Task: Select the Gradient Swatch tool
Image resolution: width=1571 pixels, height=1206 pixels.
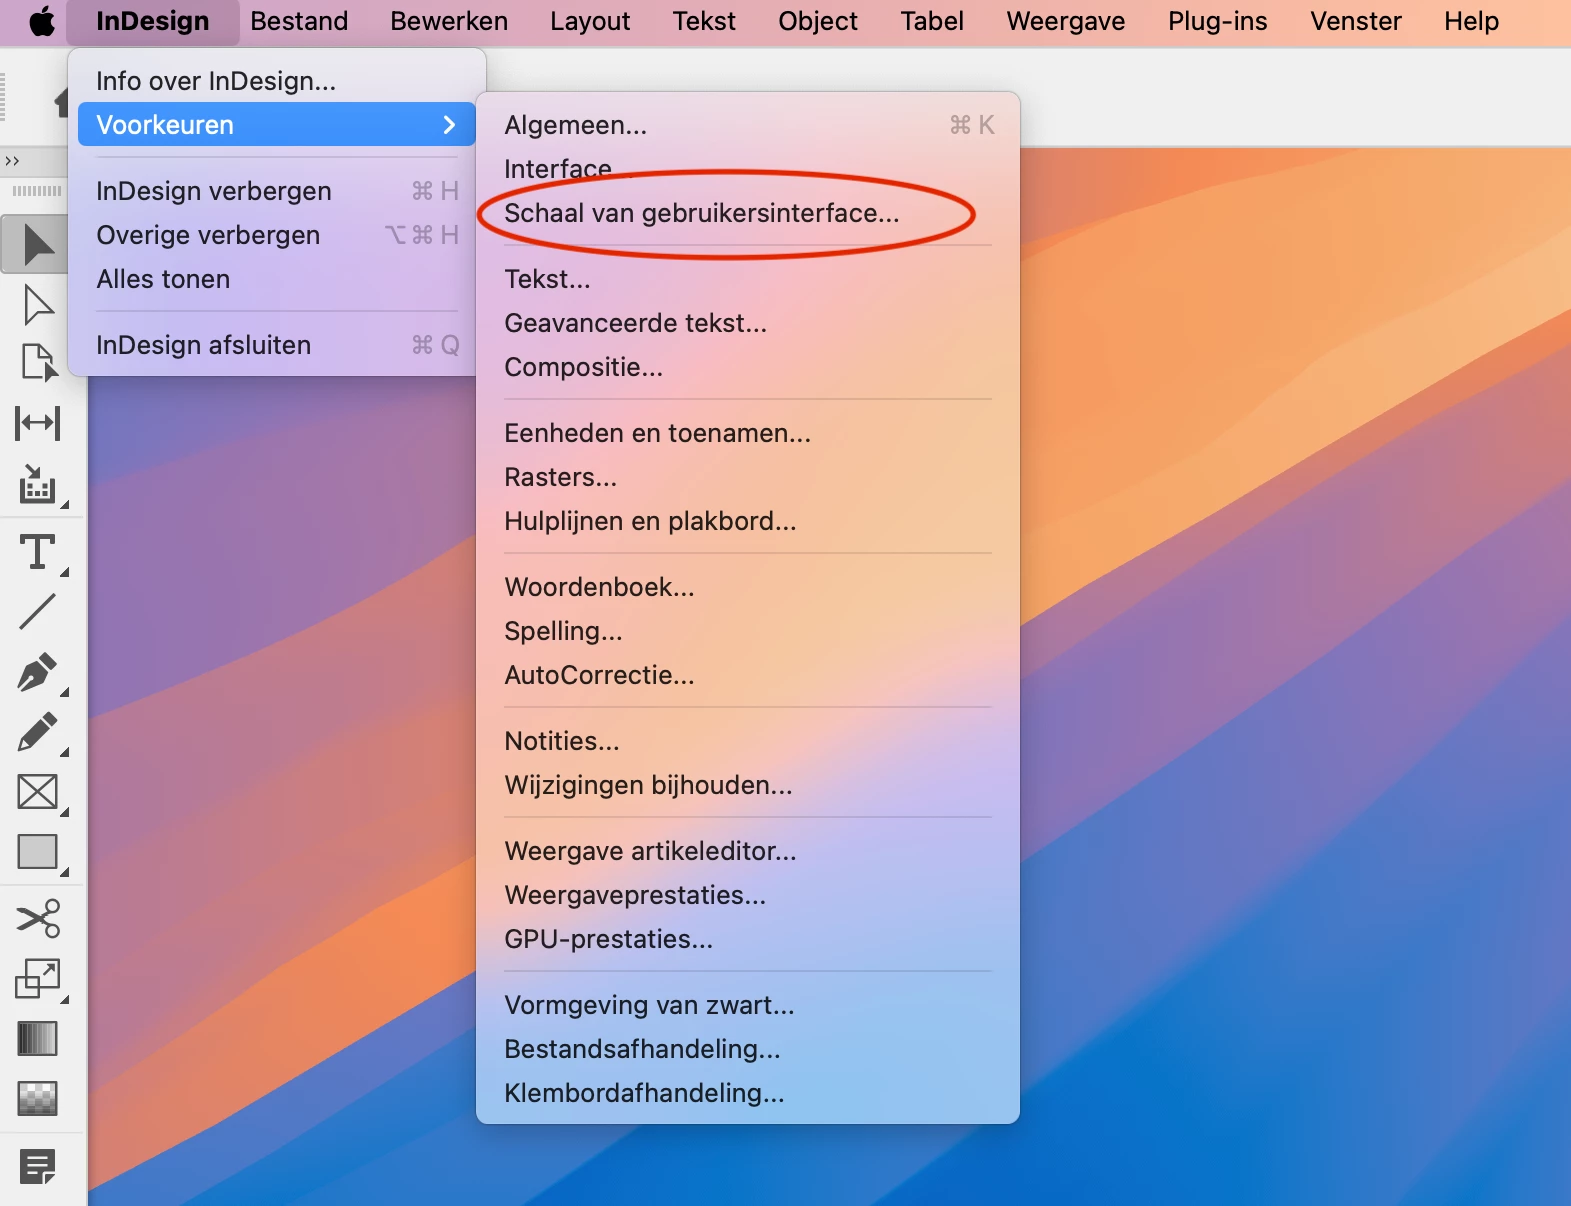Action: pos(39,1039)
